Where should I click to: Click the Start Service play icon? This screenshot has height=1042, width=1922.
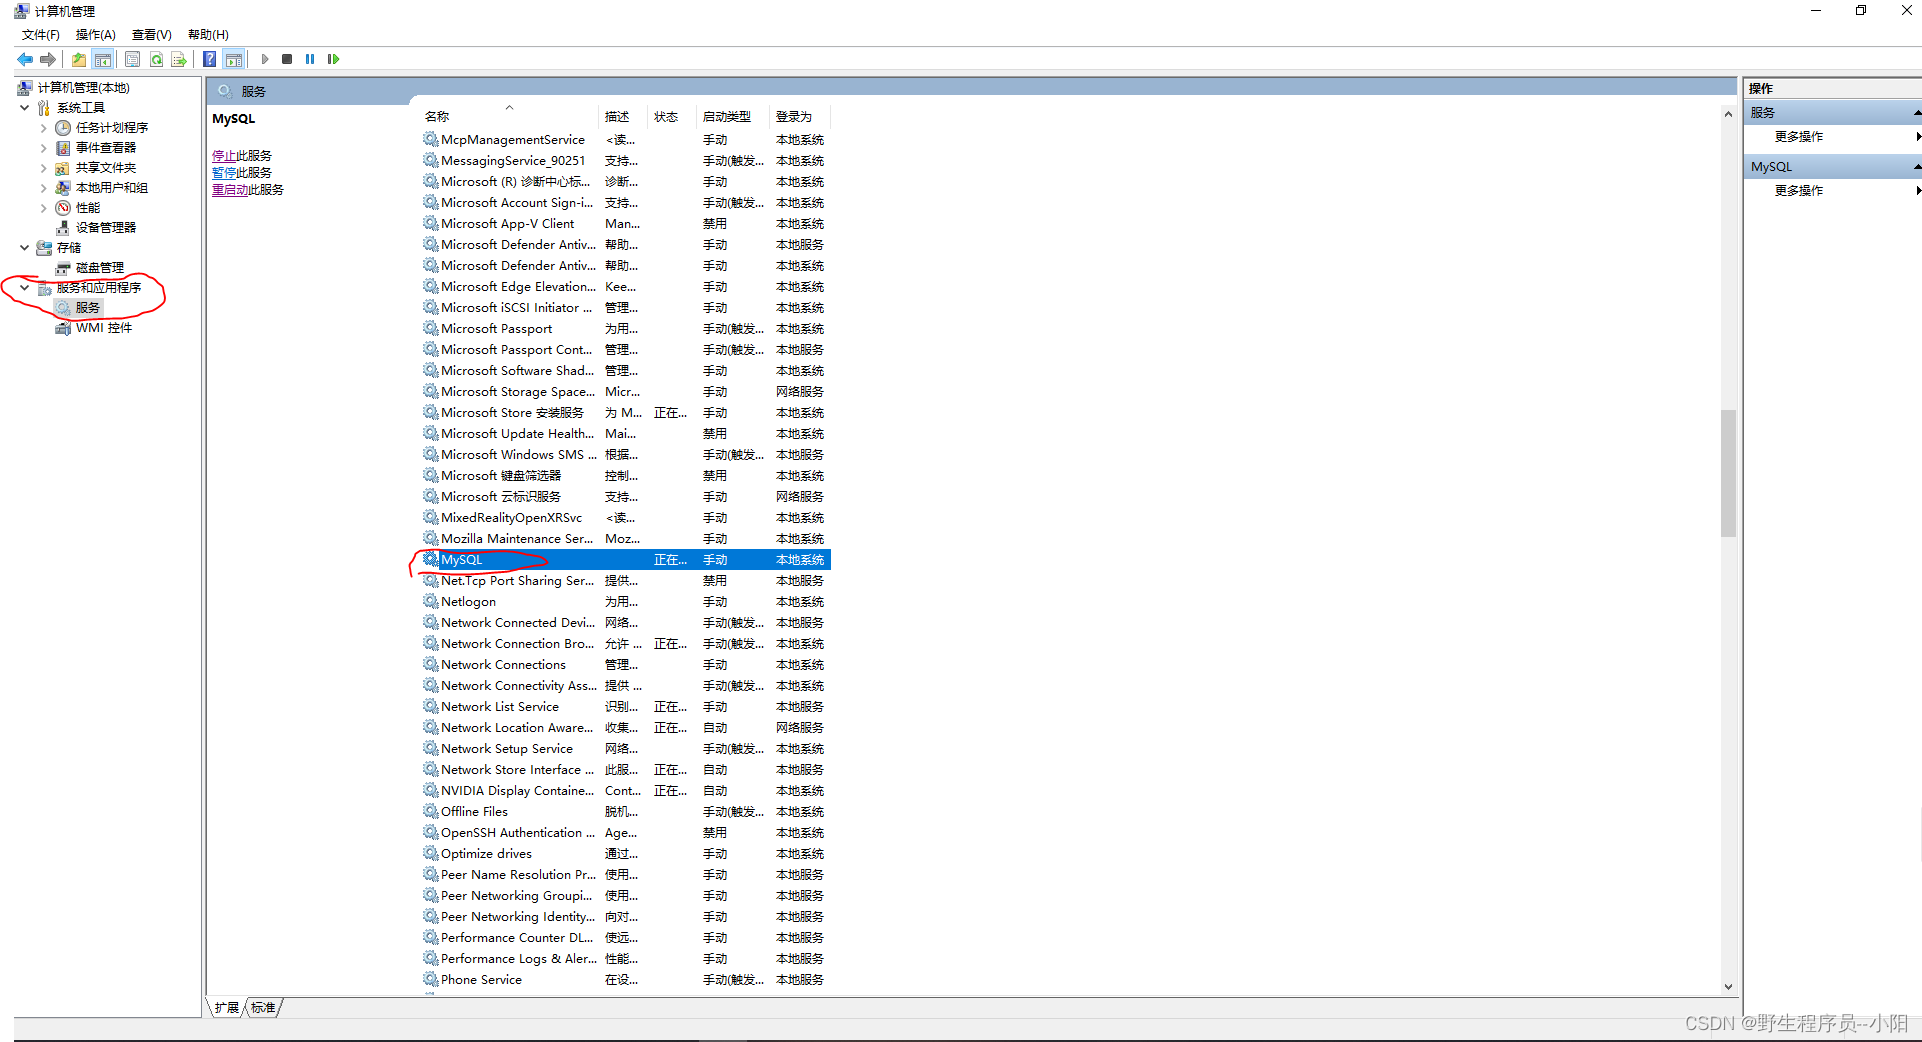[265, 59]
